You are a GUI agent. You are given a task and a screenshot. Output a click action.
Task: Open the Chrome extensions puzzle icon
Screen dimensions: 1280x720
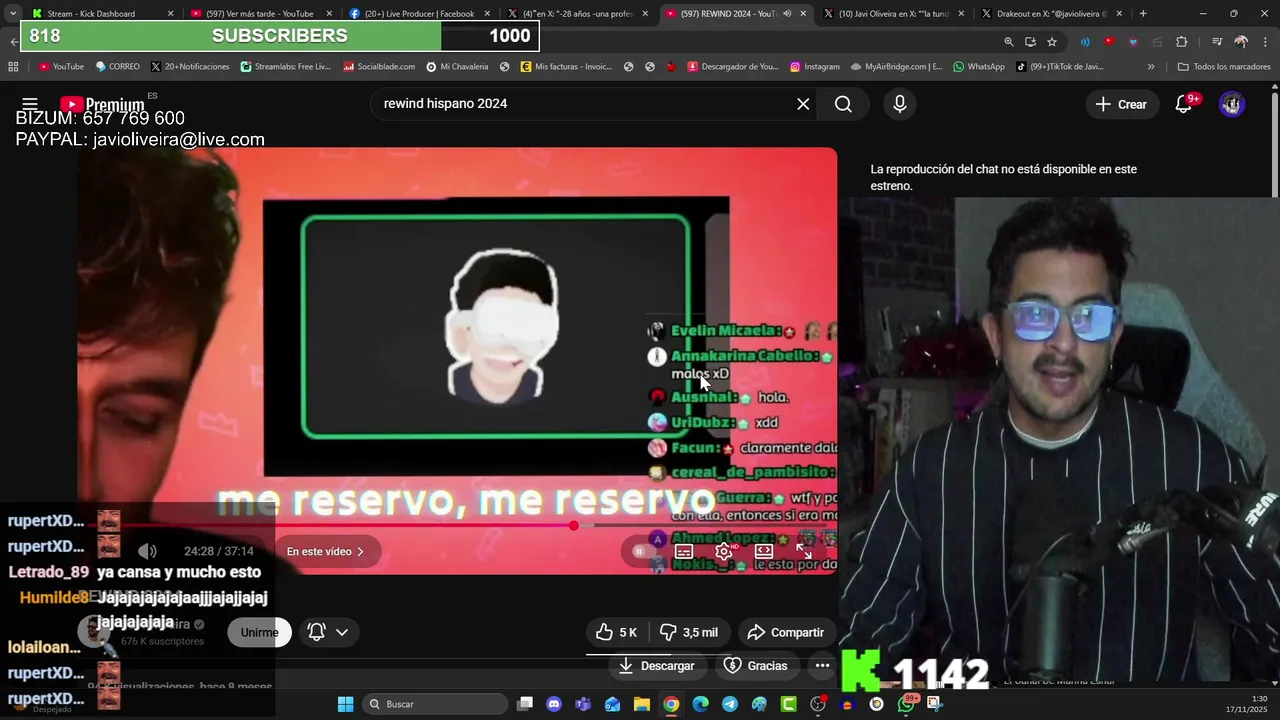[x=1181, y=42]
